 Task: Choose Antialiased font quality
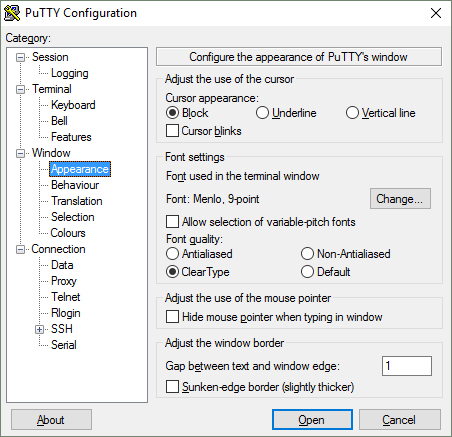pos(172,254)
